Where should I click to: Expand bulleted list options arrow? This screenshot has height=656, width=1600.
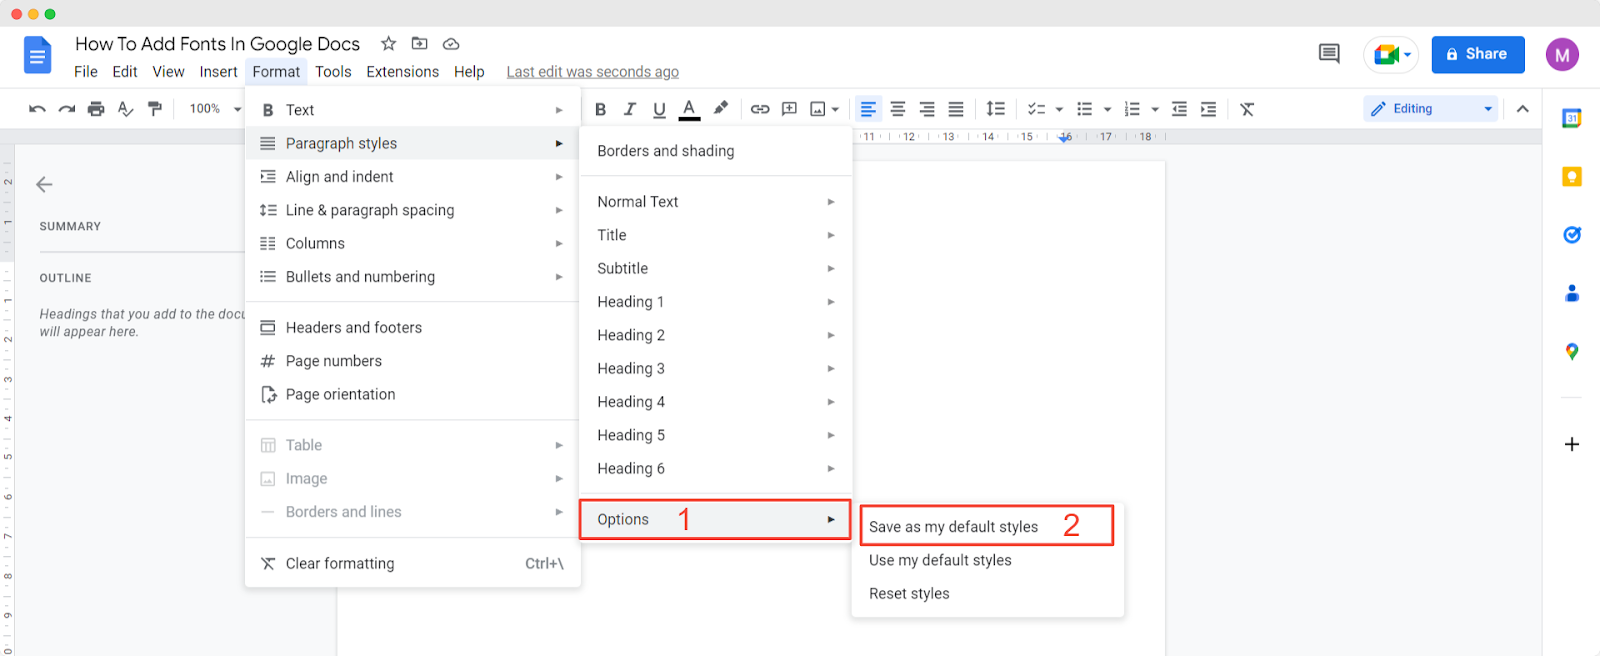(x=1107, y=110)
